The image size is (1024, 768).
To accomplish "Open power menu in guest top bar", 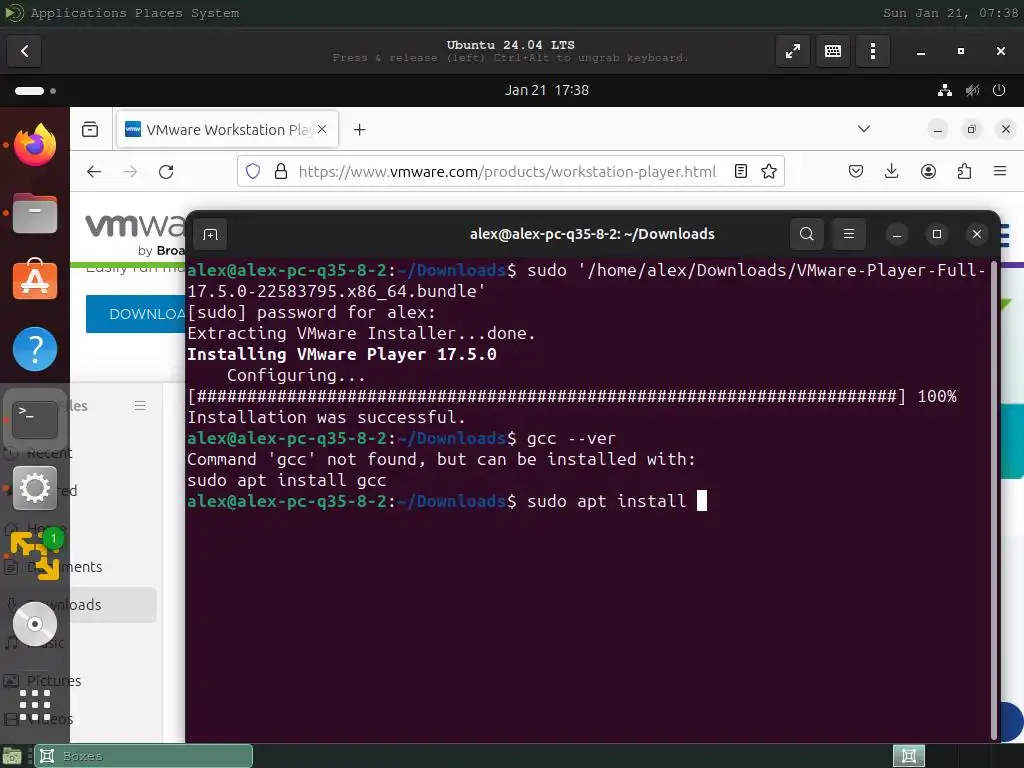I will [999, 90].
